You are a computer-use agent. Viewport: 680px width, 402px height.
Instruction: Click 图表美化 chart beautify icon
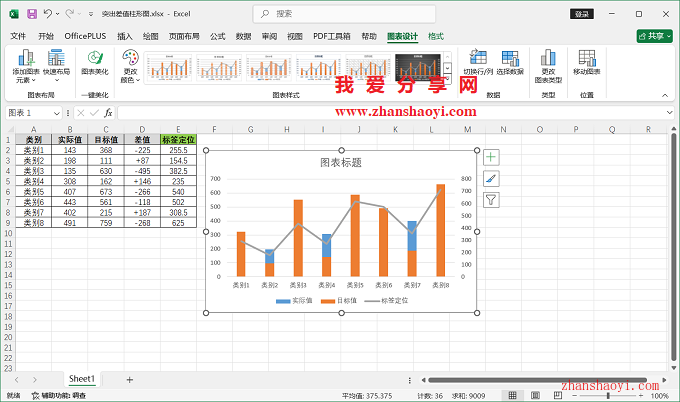pos(95,62)
